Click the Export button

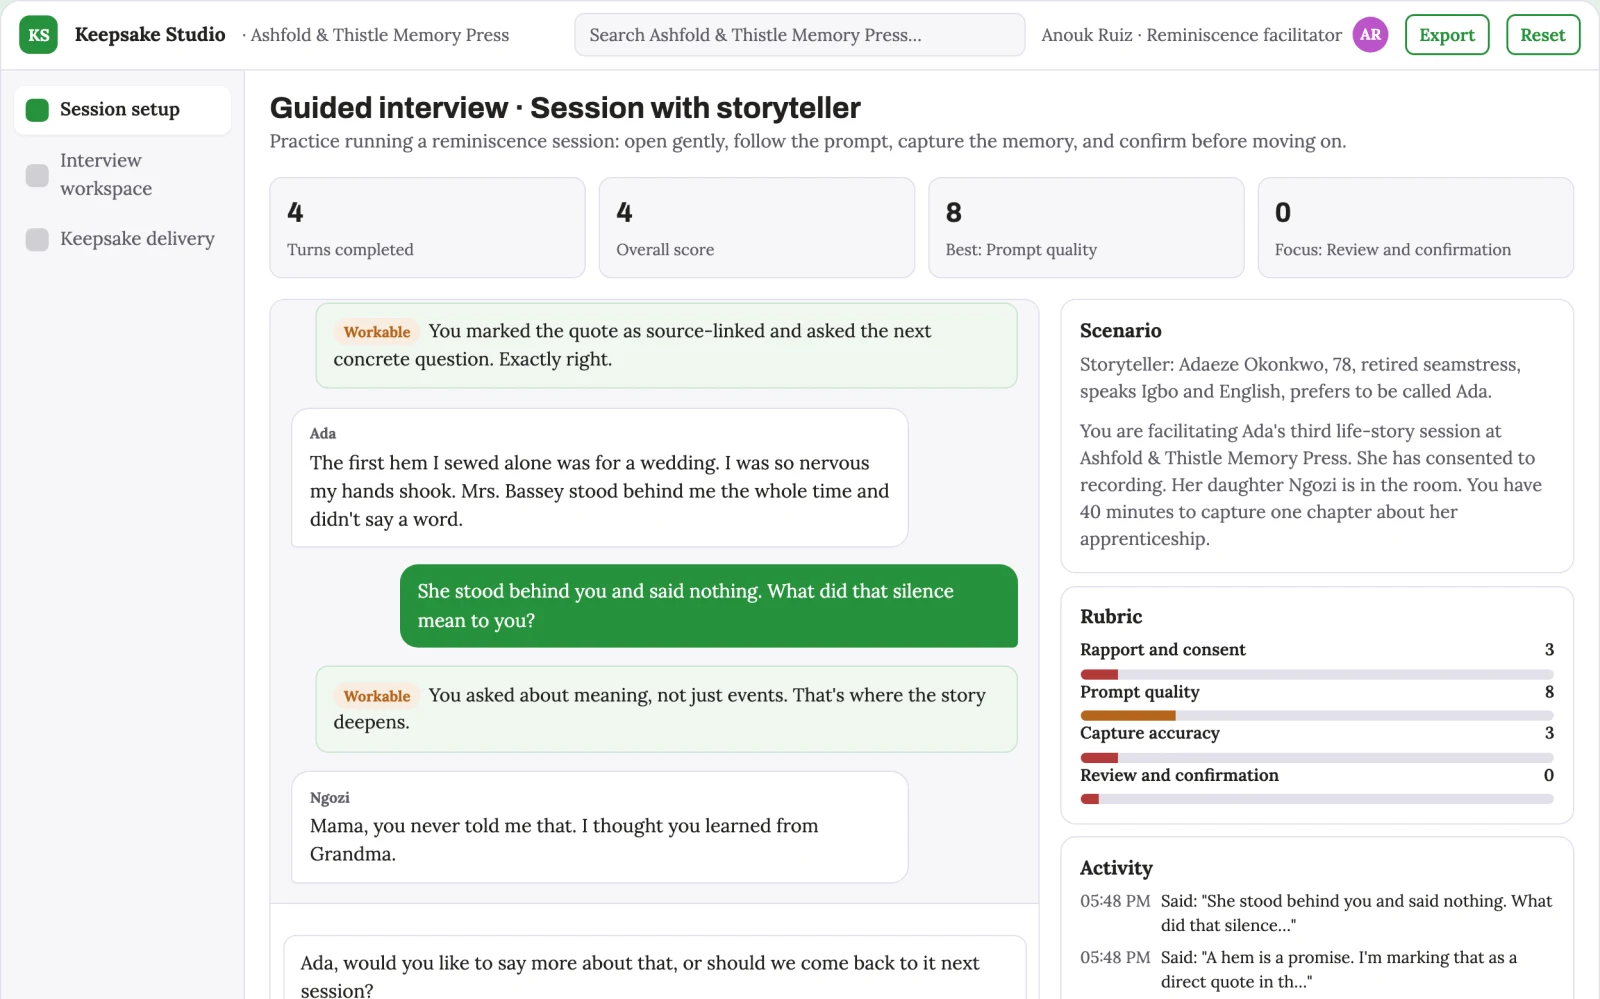(x=1447, y=35)
